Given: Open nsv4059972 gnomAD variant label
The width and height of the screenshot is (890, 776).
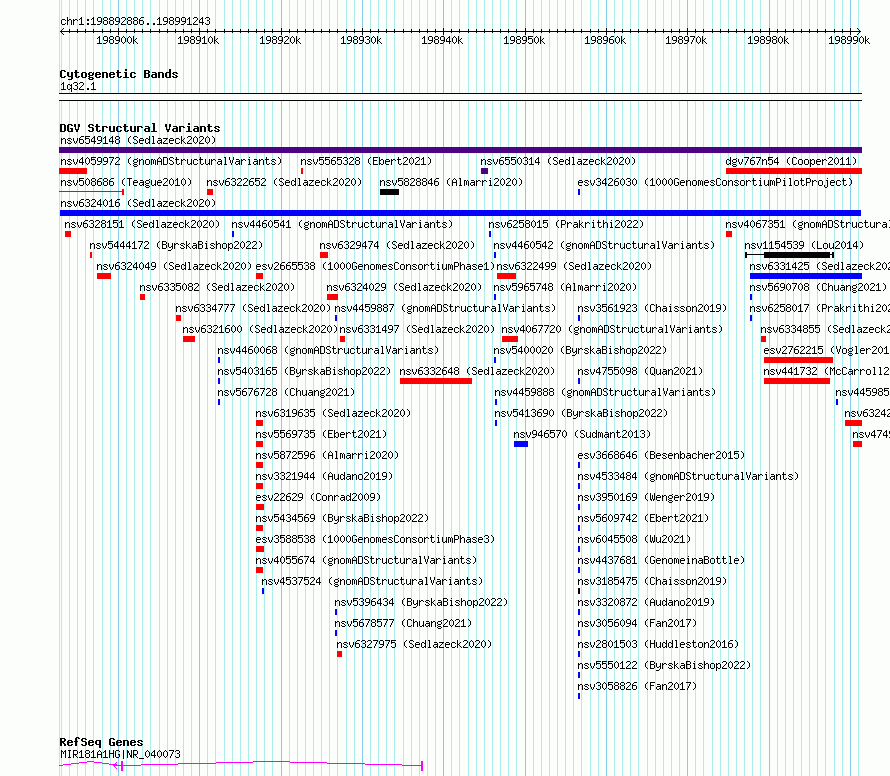Looking at the screenshot, I should [x=171, y=161].
